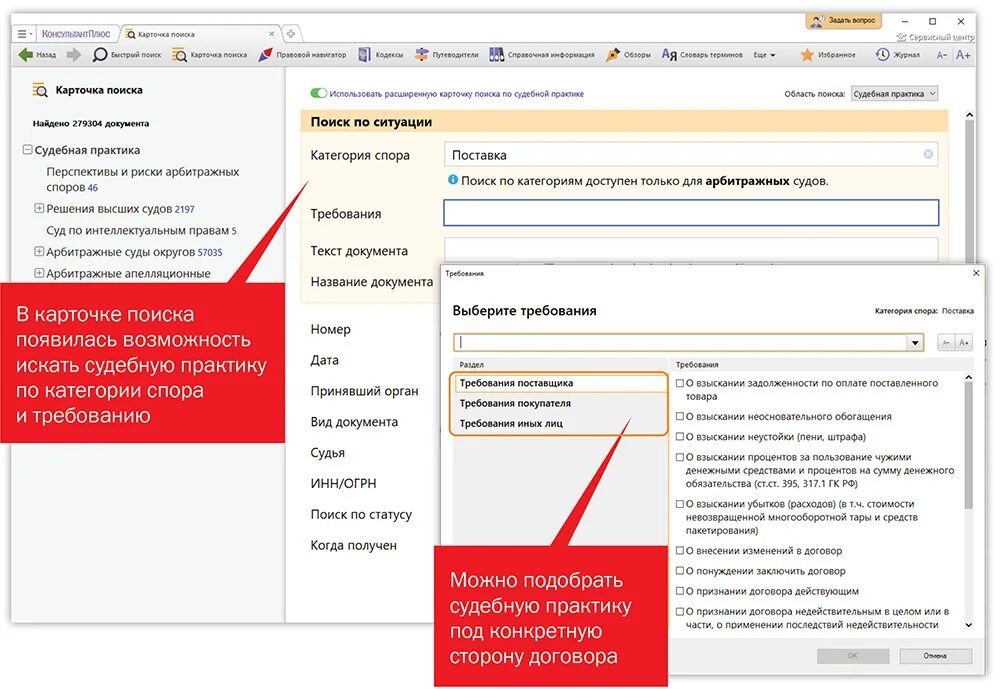Toggle расширенную карточку поиска switch
Screen dimensions: 1000x689
(318, 93)
